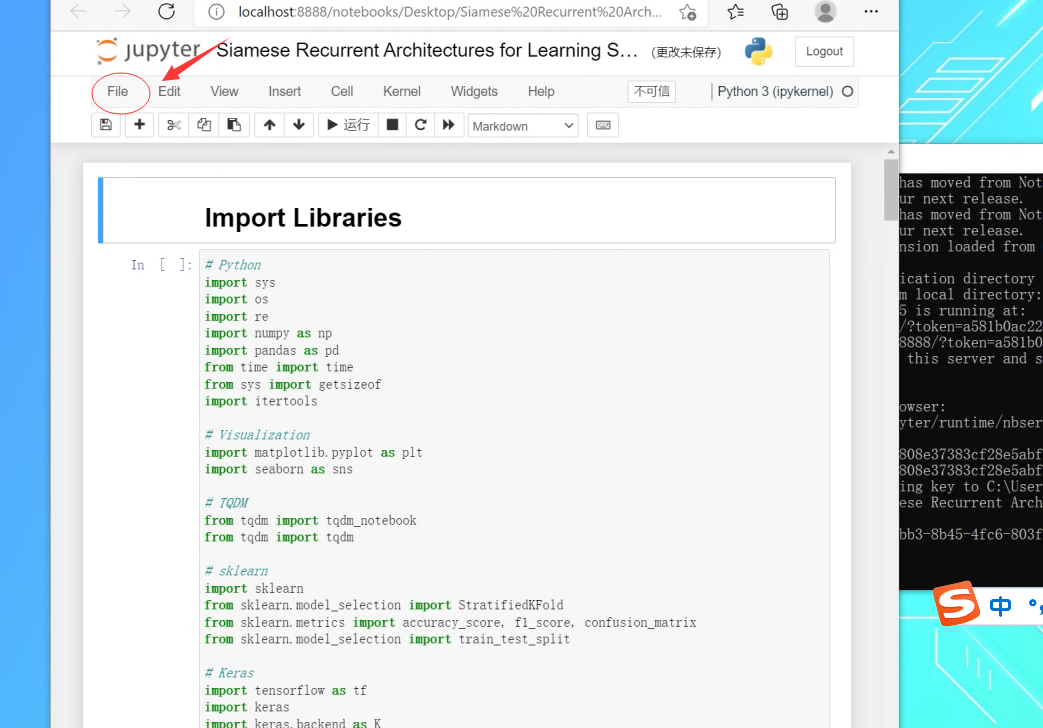Viewport: 1043px width, 728px height.
Task: Click the save and checkpoint icon
Action: click(x=106, y=125)
